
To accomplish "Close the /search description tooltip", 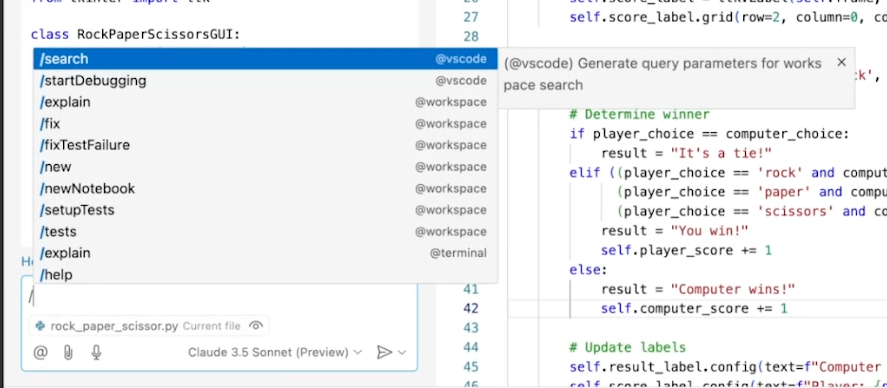I will (x=842, y=62).
